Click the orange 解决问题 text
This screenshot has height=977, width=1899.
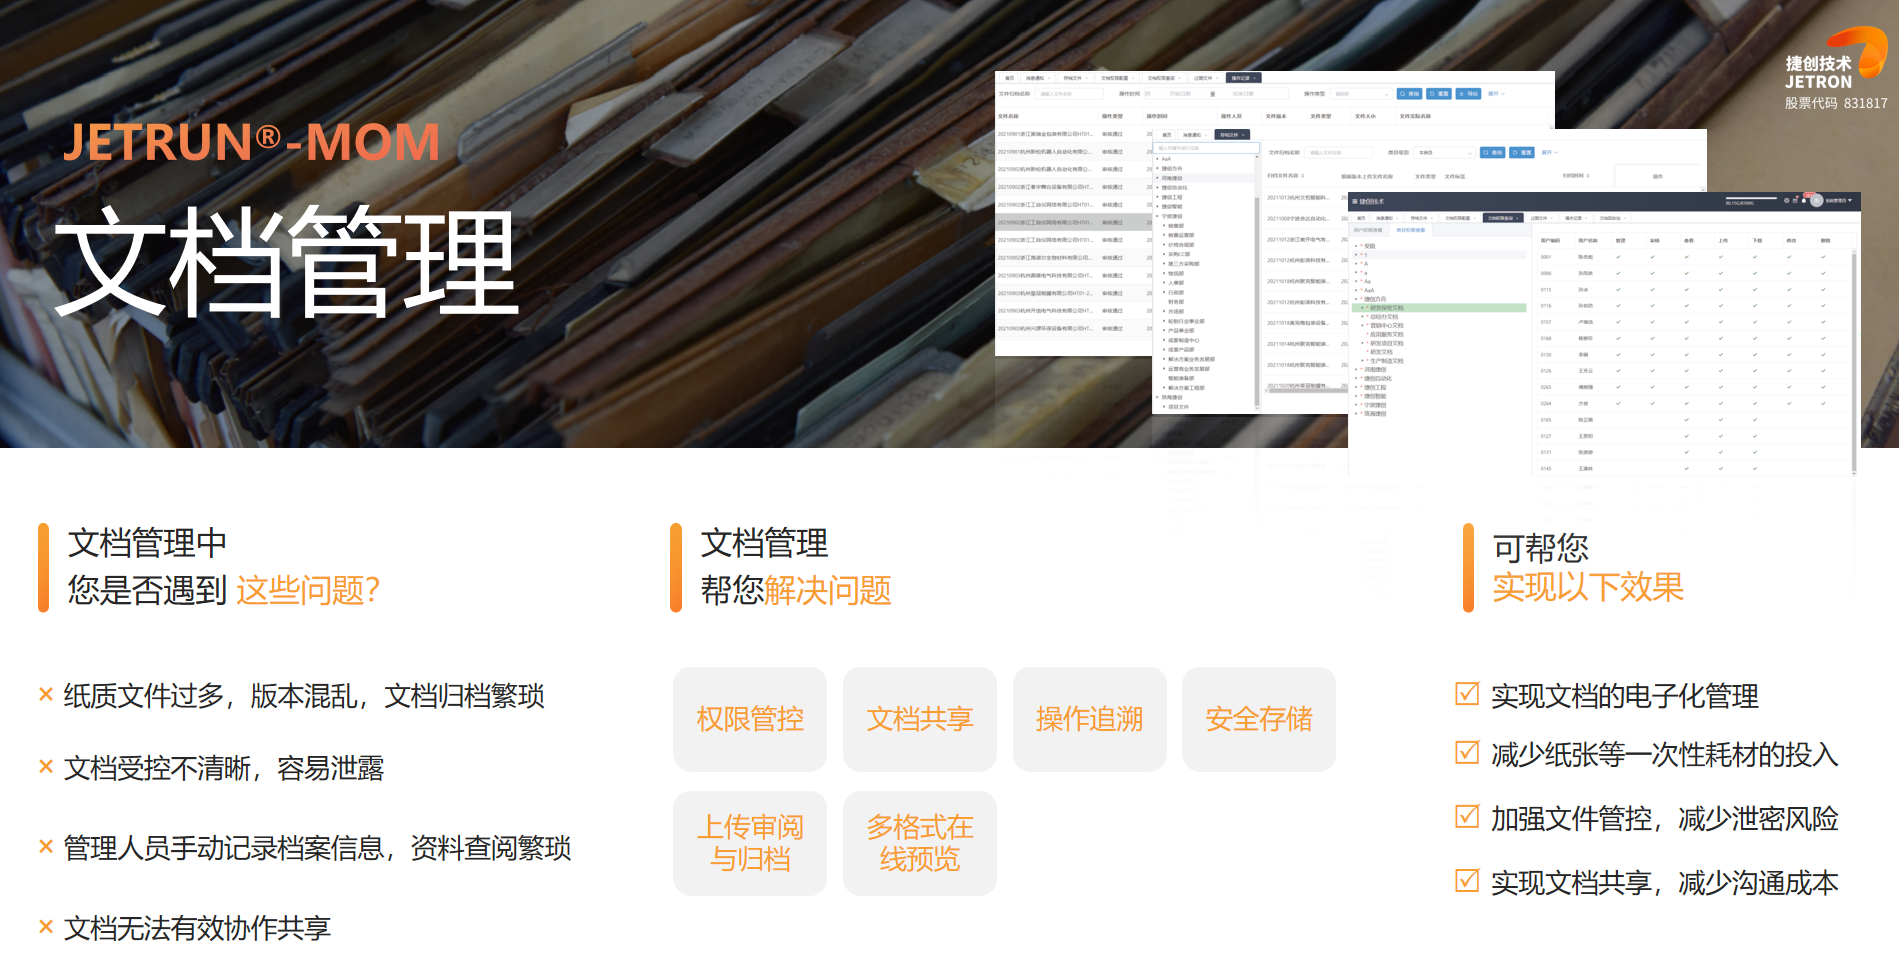[x=828, y=590]
